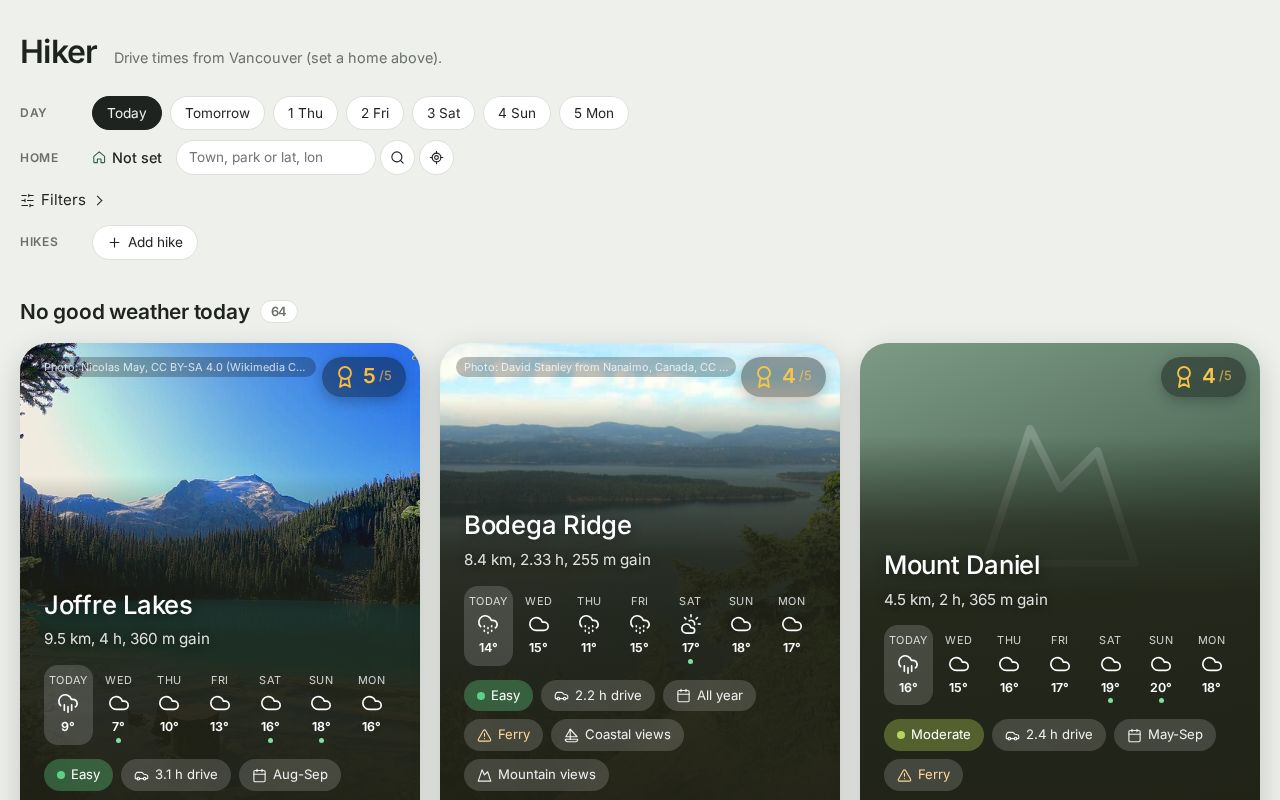Expand Filters with the chevron arrow
This screenshot has width=1280, height=800.
99,200
